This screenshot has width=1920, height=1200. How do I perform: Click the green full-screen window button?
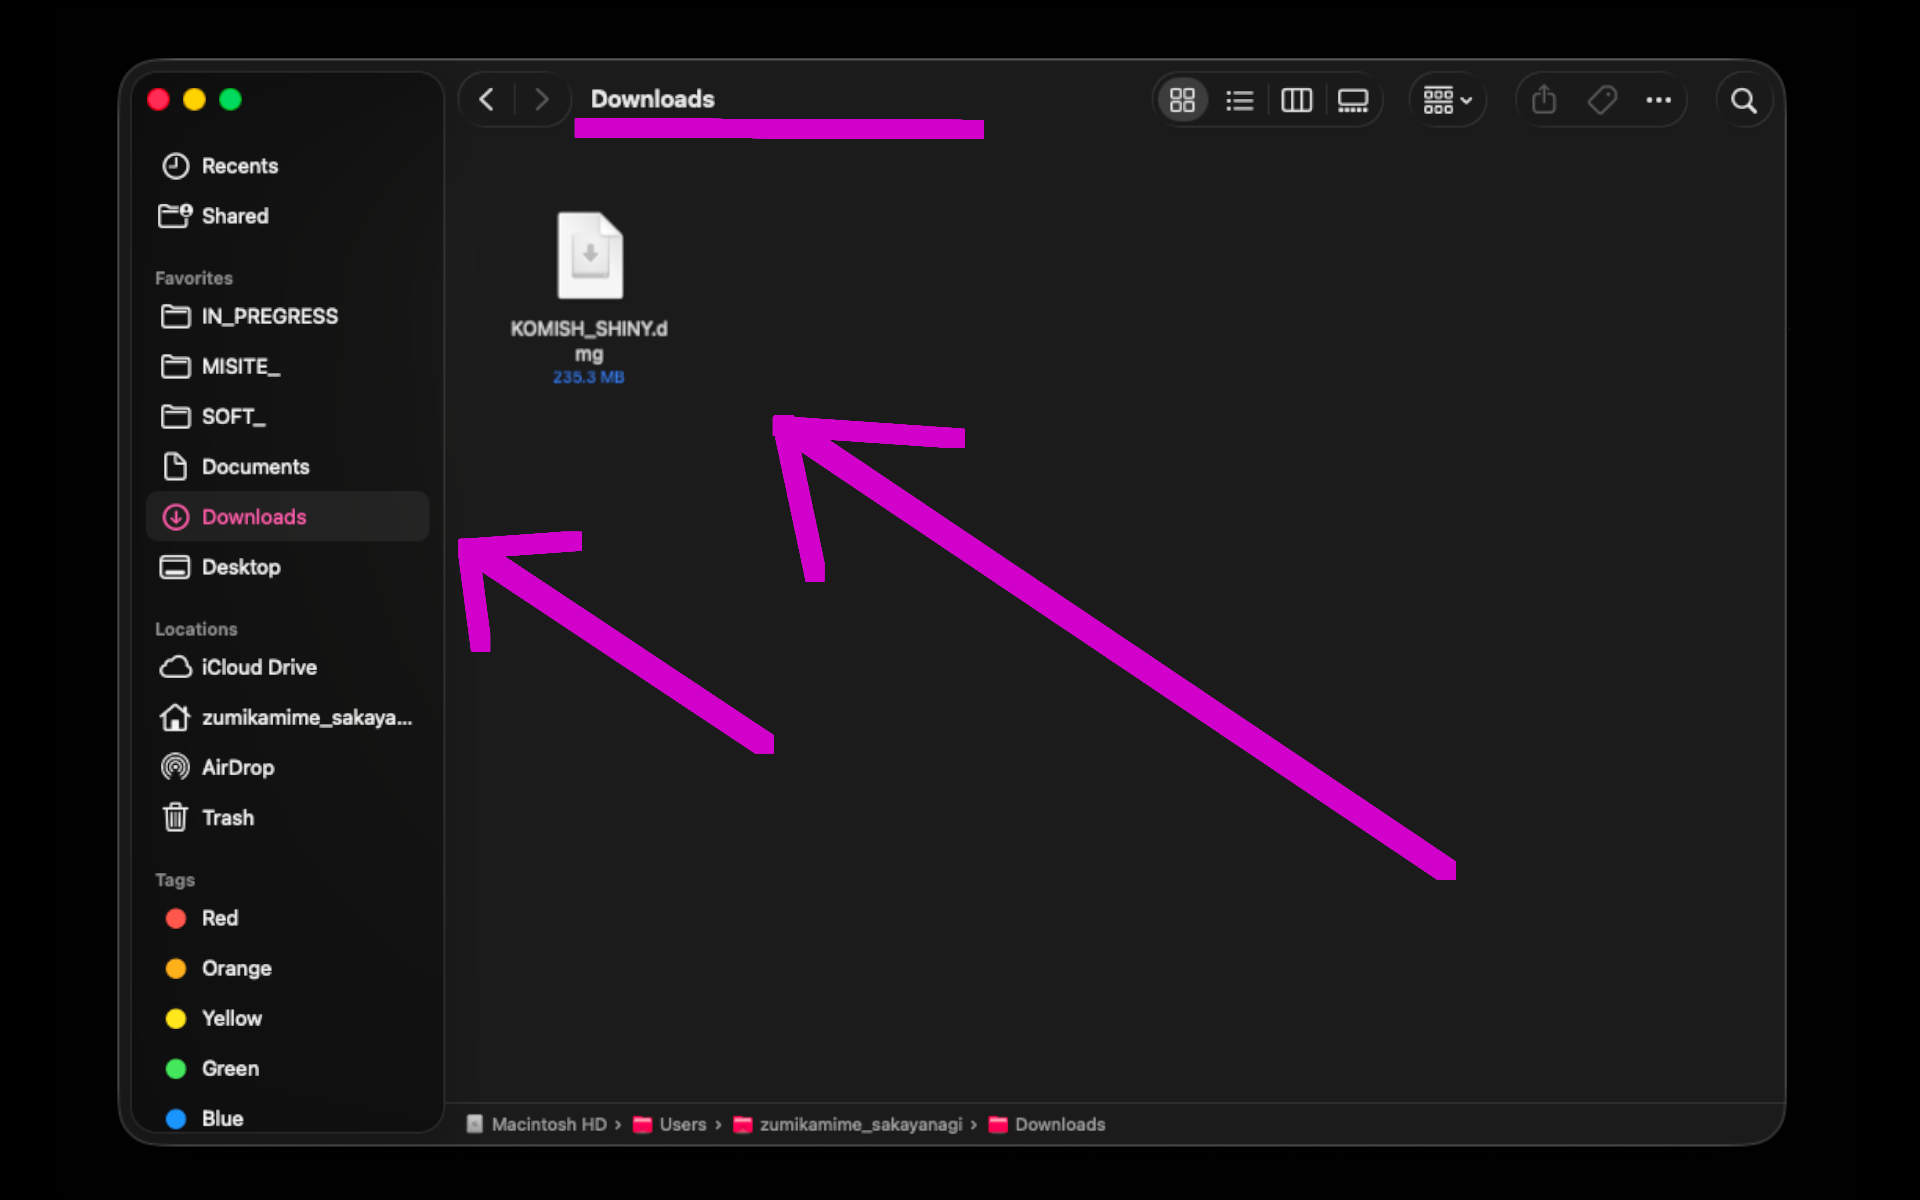[230, 99]
